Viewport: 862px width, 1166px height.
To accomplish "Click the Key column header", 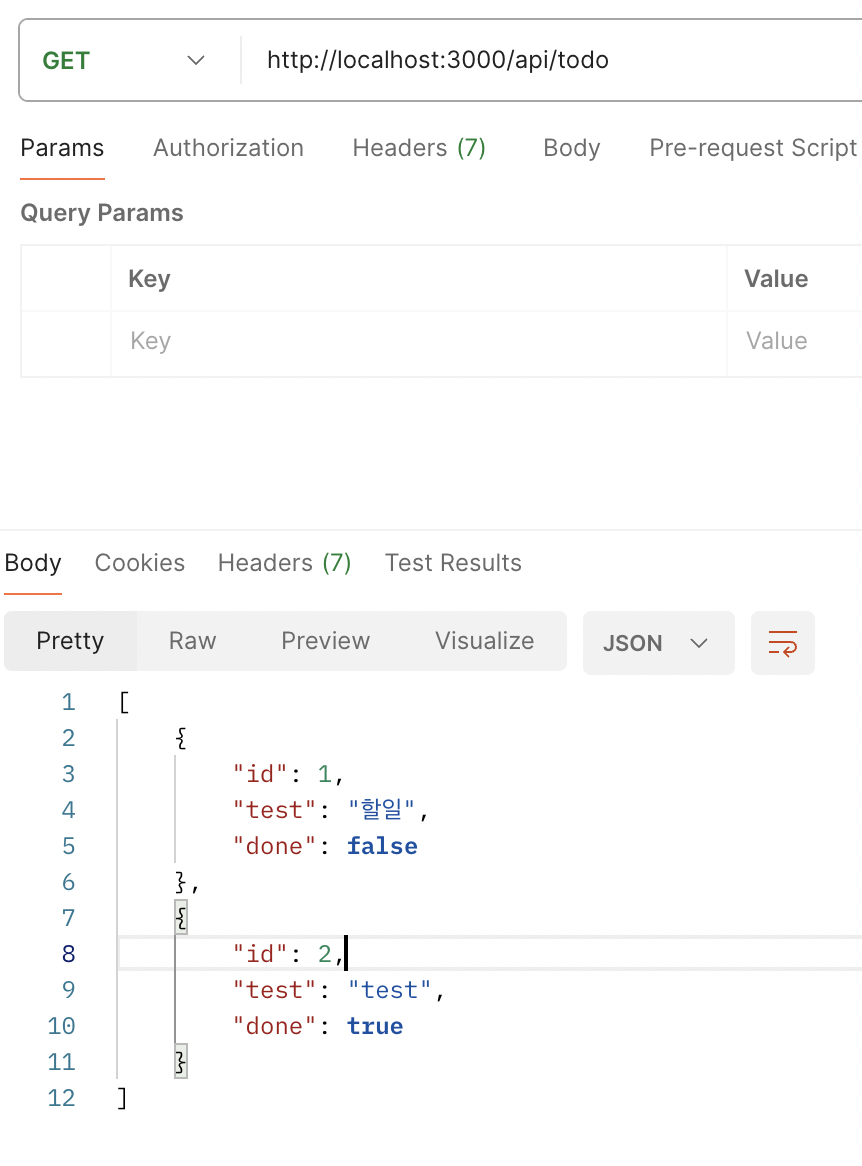I will 149,279.
